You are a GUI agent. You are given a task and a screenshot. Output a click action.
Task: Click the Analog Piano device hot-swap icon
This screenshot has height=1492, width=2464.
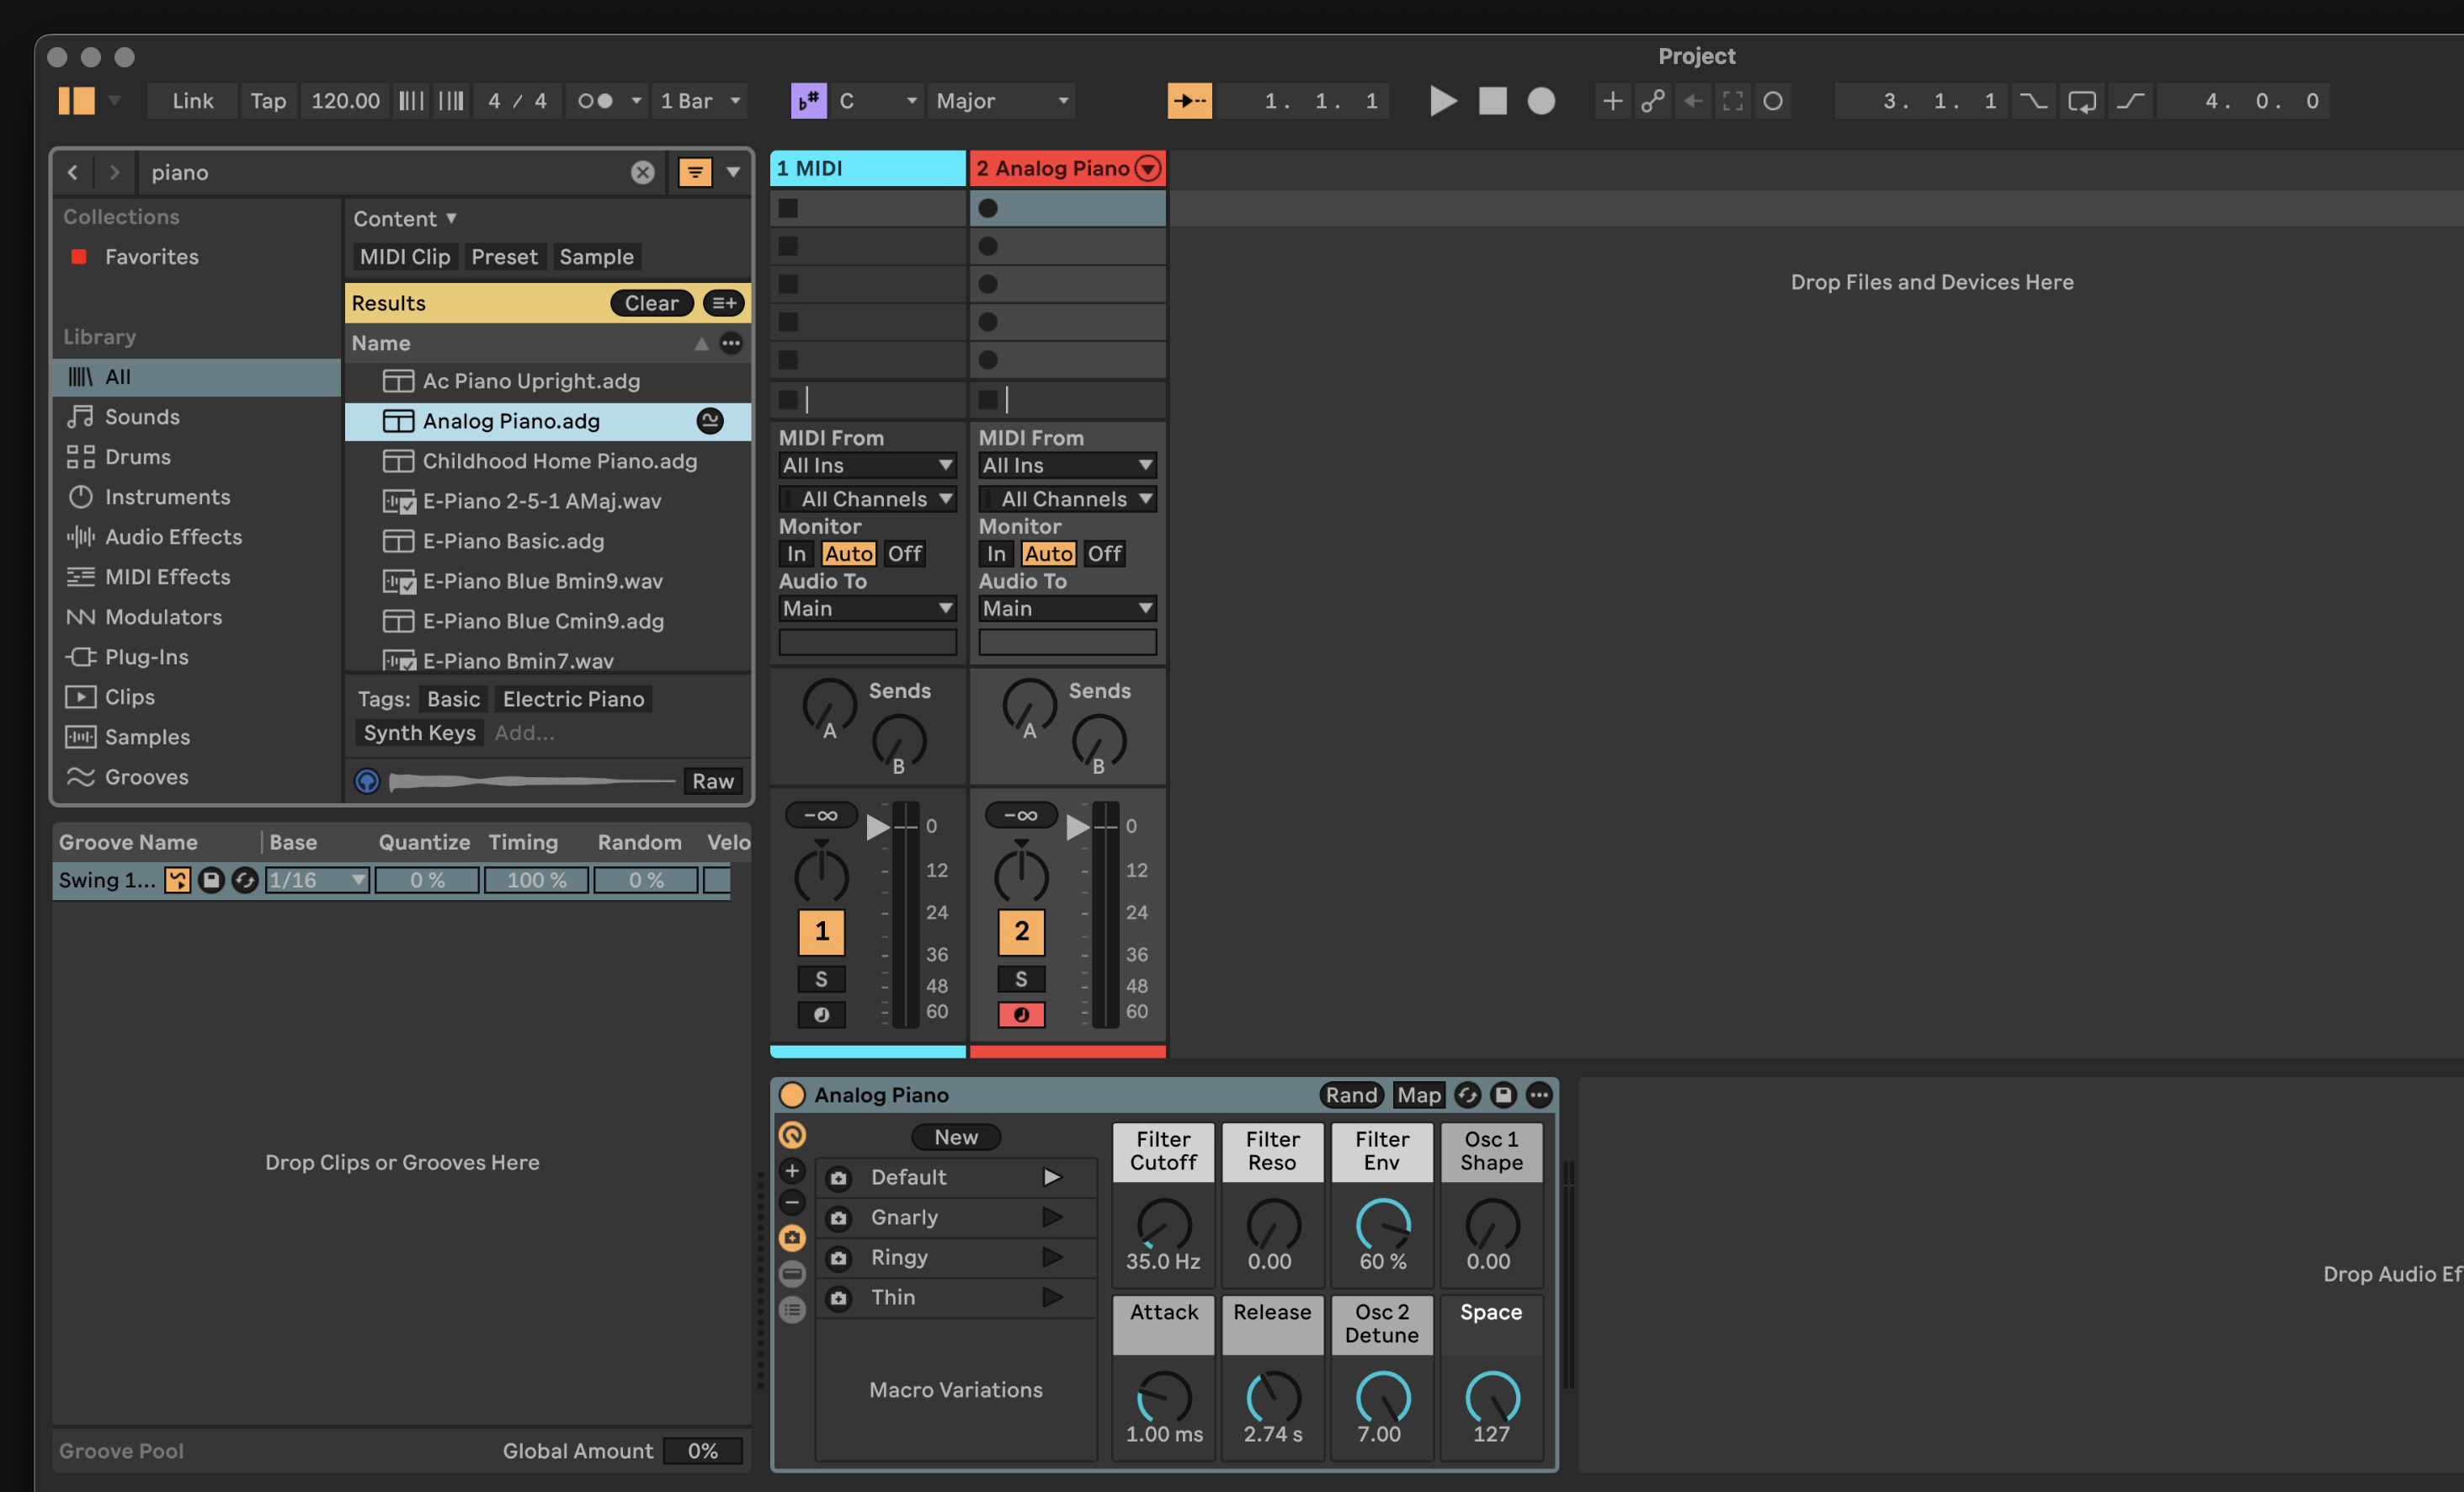[x=1467, y=1095]
